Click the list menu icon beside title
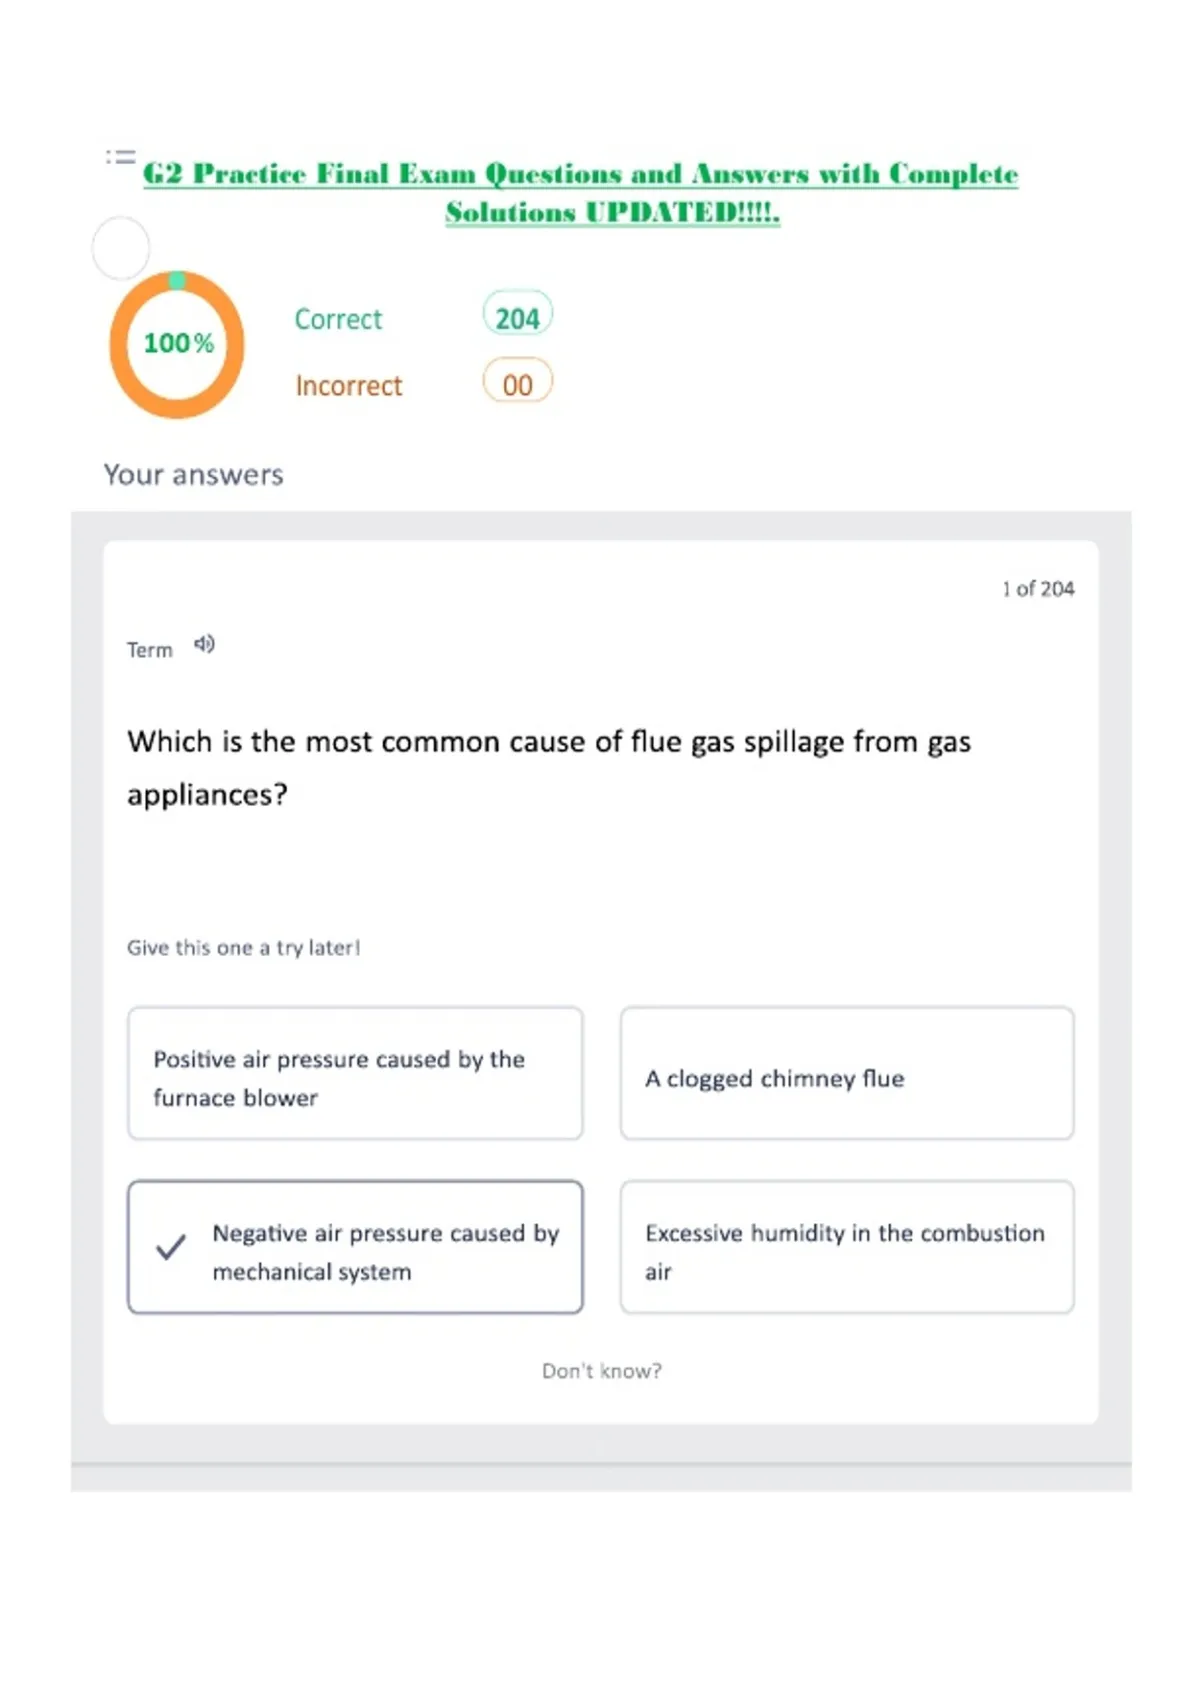The height and width of the screenshot is (1700, 1200). tap(120, 157)
